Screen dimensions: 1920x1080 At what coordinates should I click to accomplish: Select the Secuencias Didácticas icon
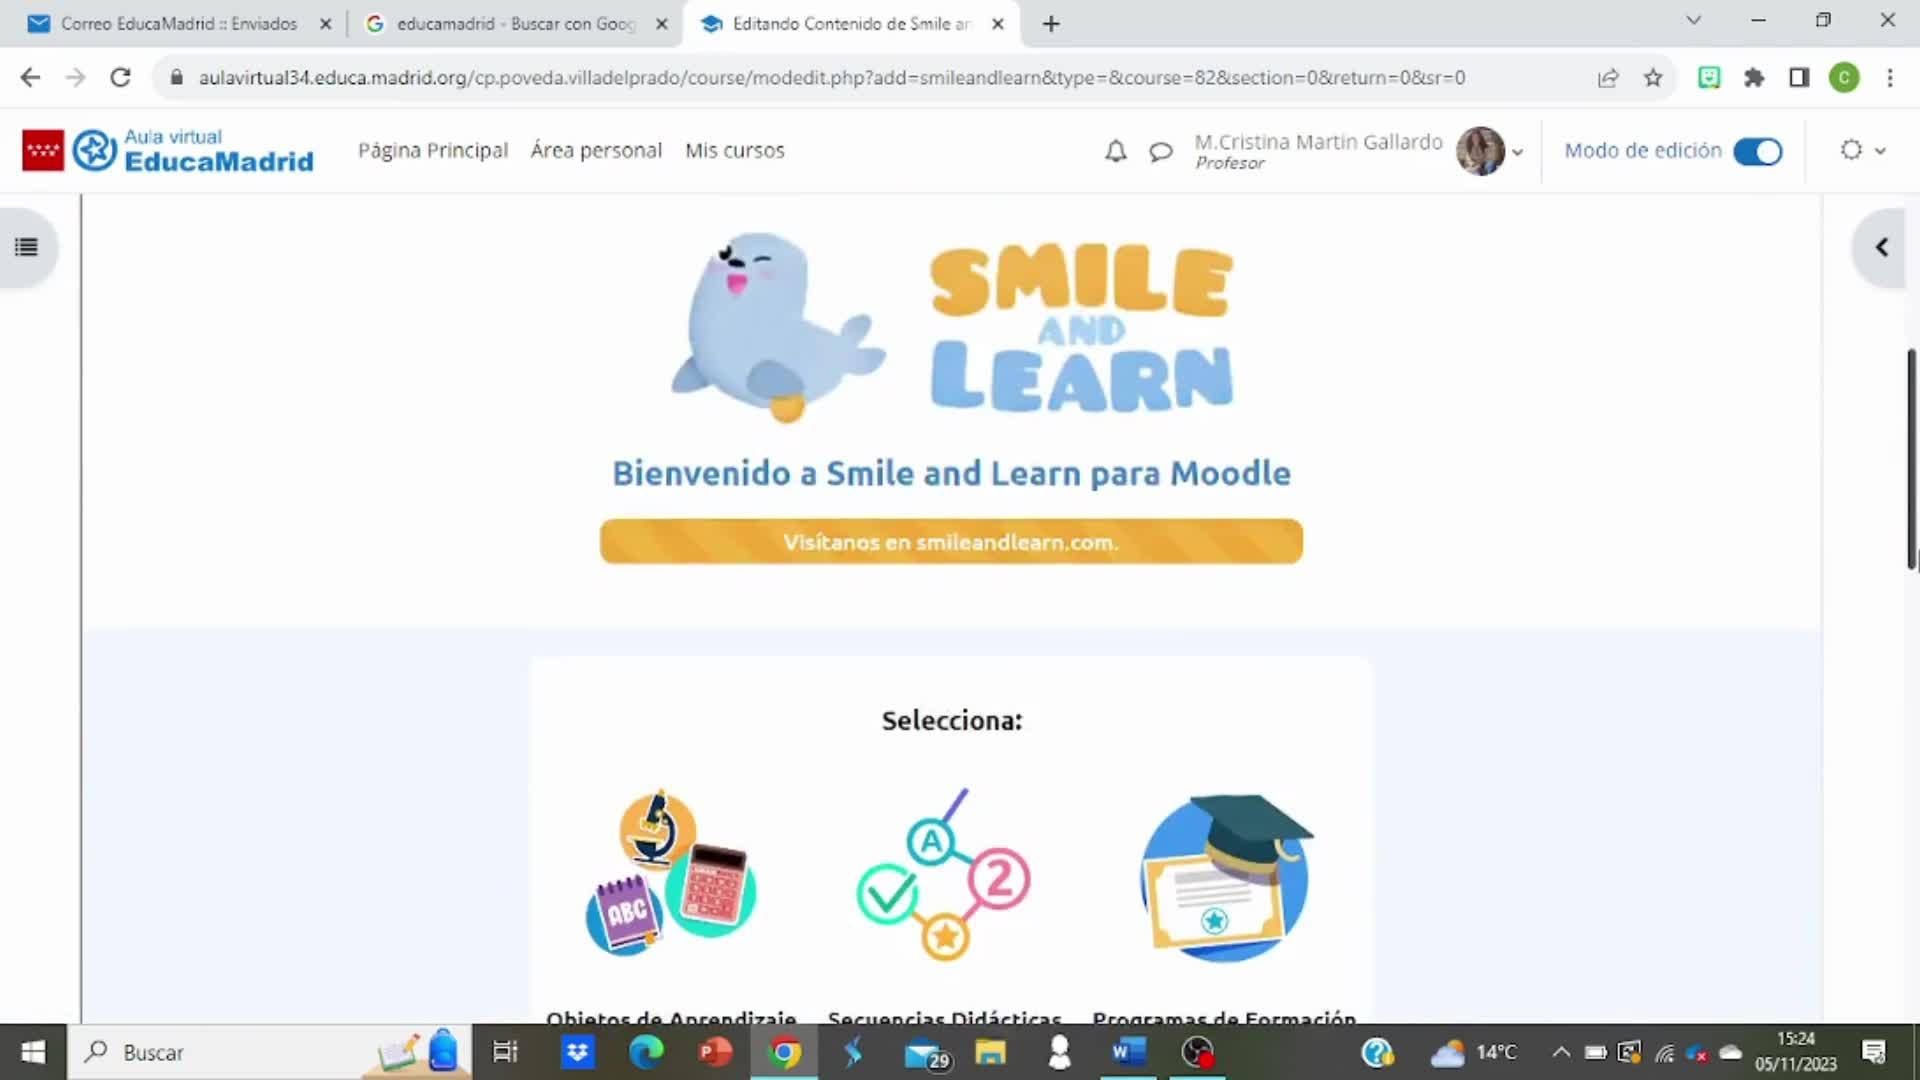[944, 874]
